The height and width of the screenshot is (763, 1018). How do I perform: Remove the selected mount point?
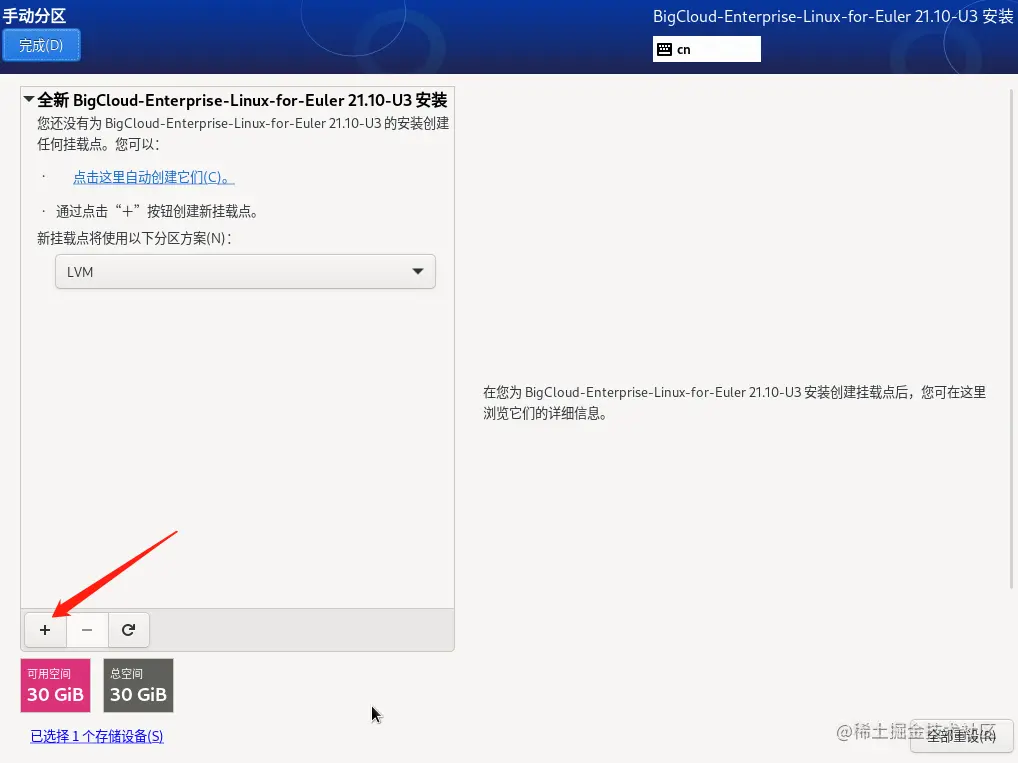(87, 630)
